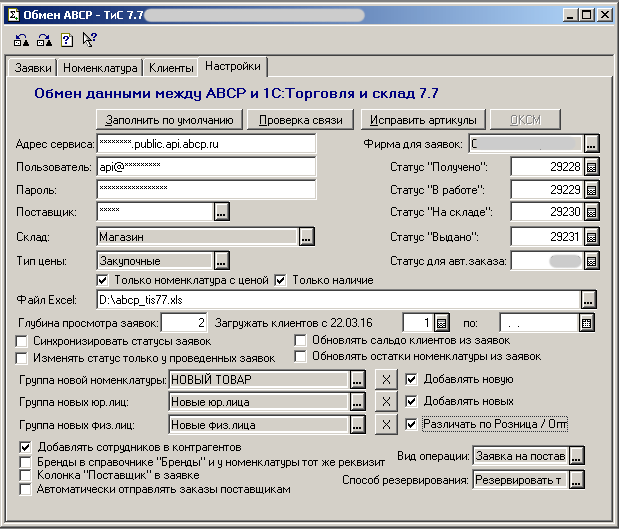Open selection list for Склад field
619x529 pixels.
point(306,237)
